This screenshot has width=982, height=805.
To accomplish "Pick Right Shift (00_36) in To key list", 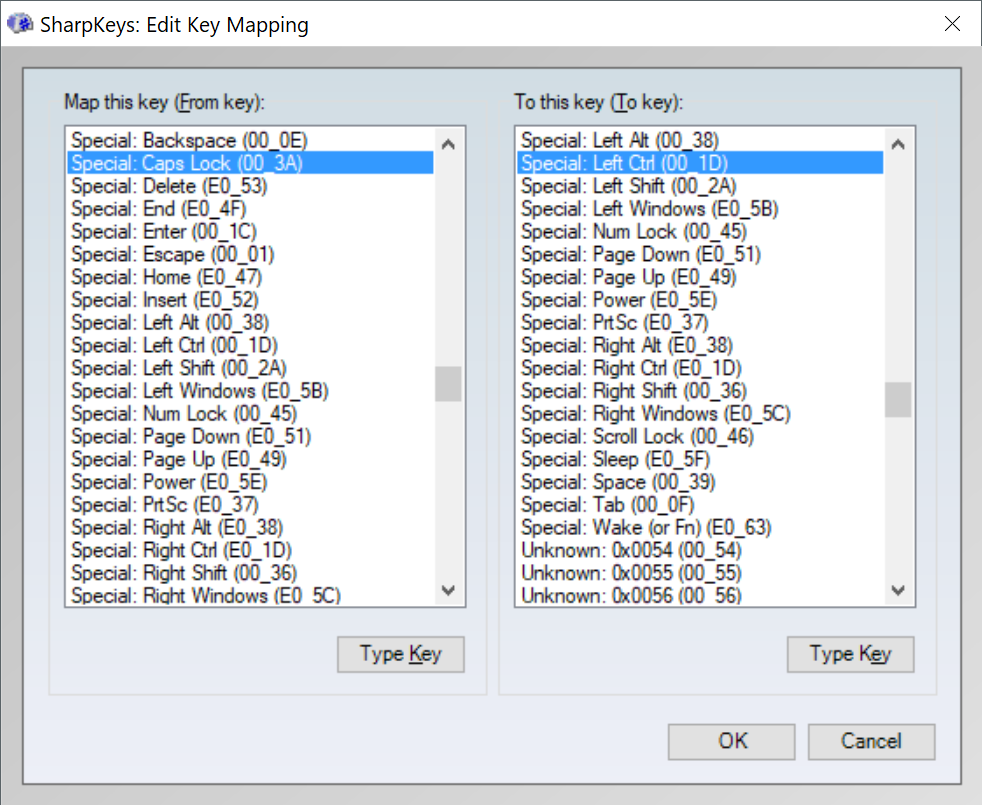I will [x=700, y=390].
